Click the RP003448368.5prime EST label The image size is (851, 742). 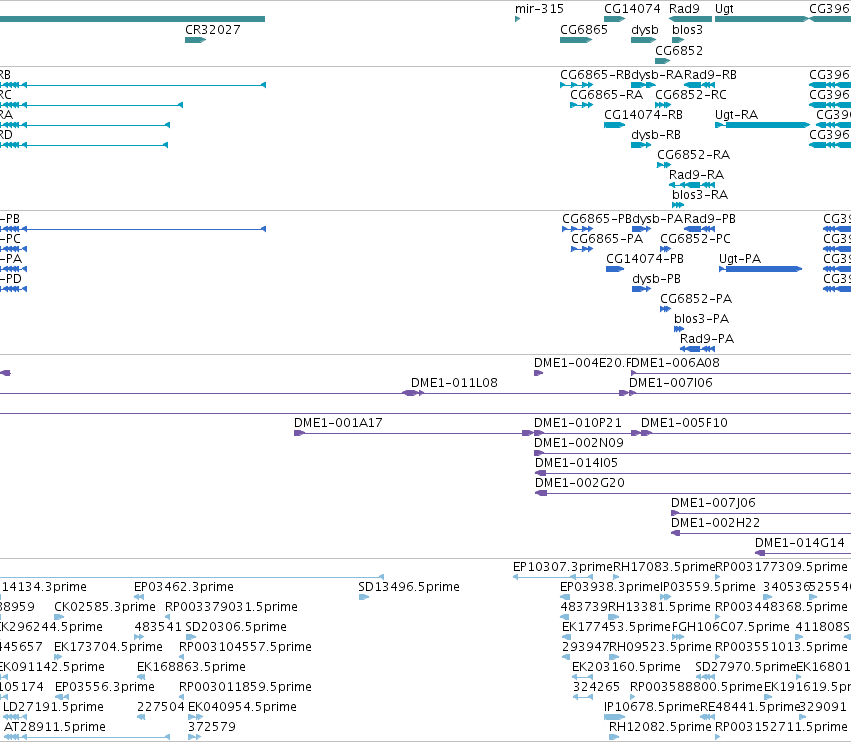point(781,607)
